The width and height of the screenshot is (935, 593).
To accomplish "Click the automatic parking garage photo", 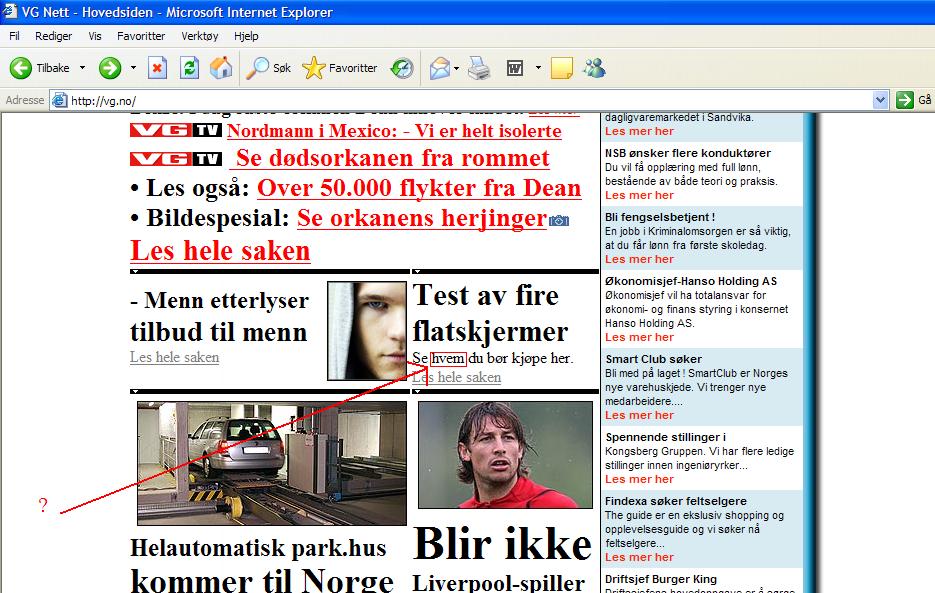I will pos(272,463).
